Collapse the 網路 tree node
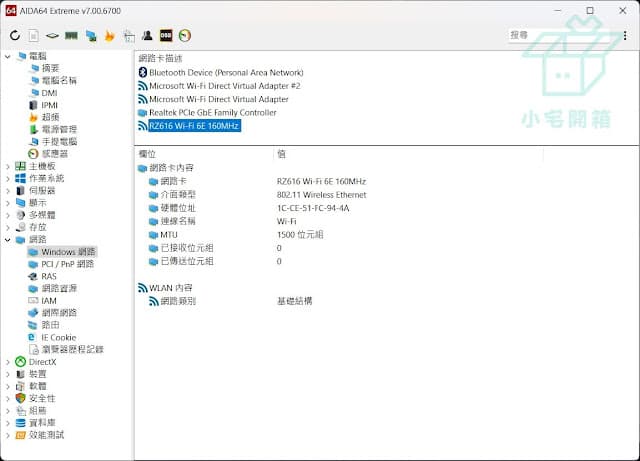 pos(8,240)
